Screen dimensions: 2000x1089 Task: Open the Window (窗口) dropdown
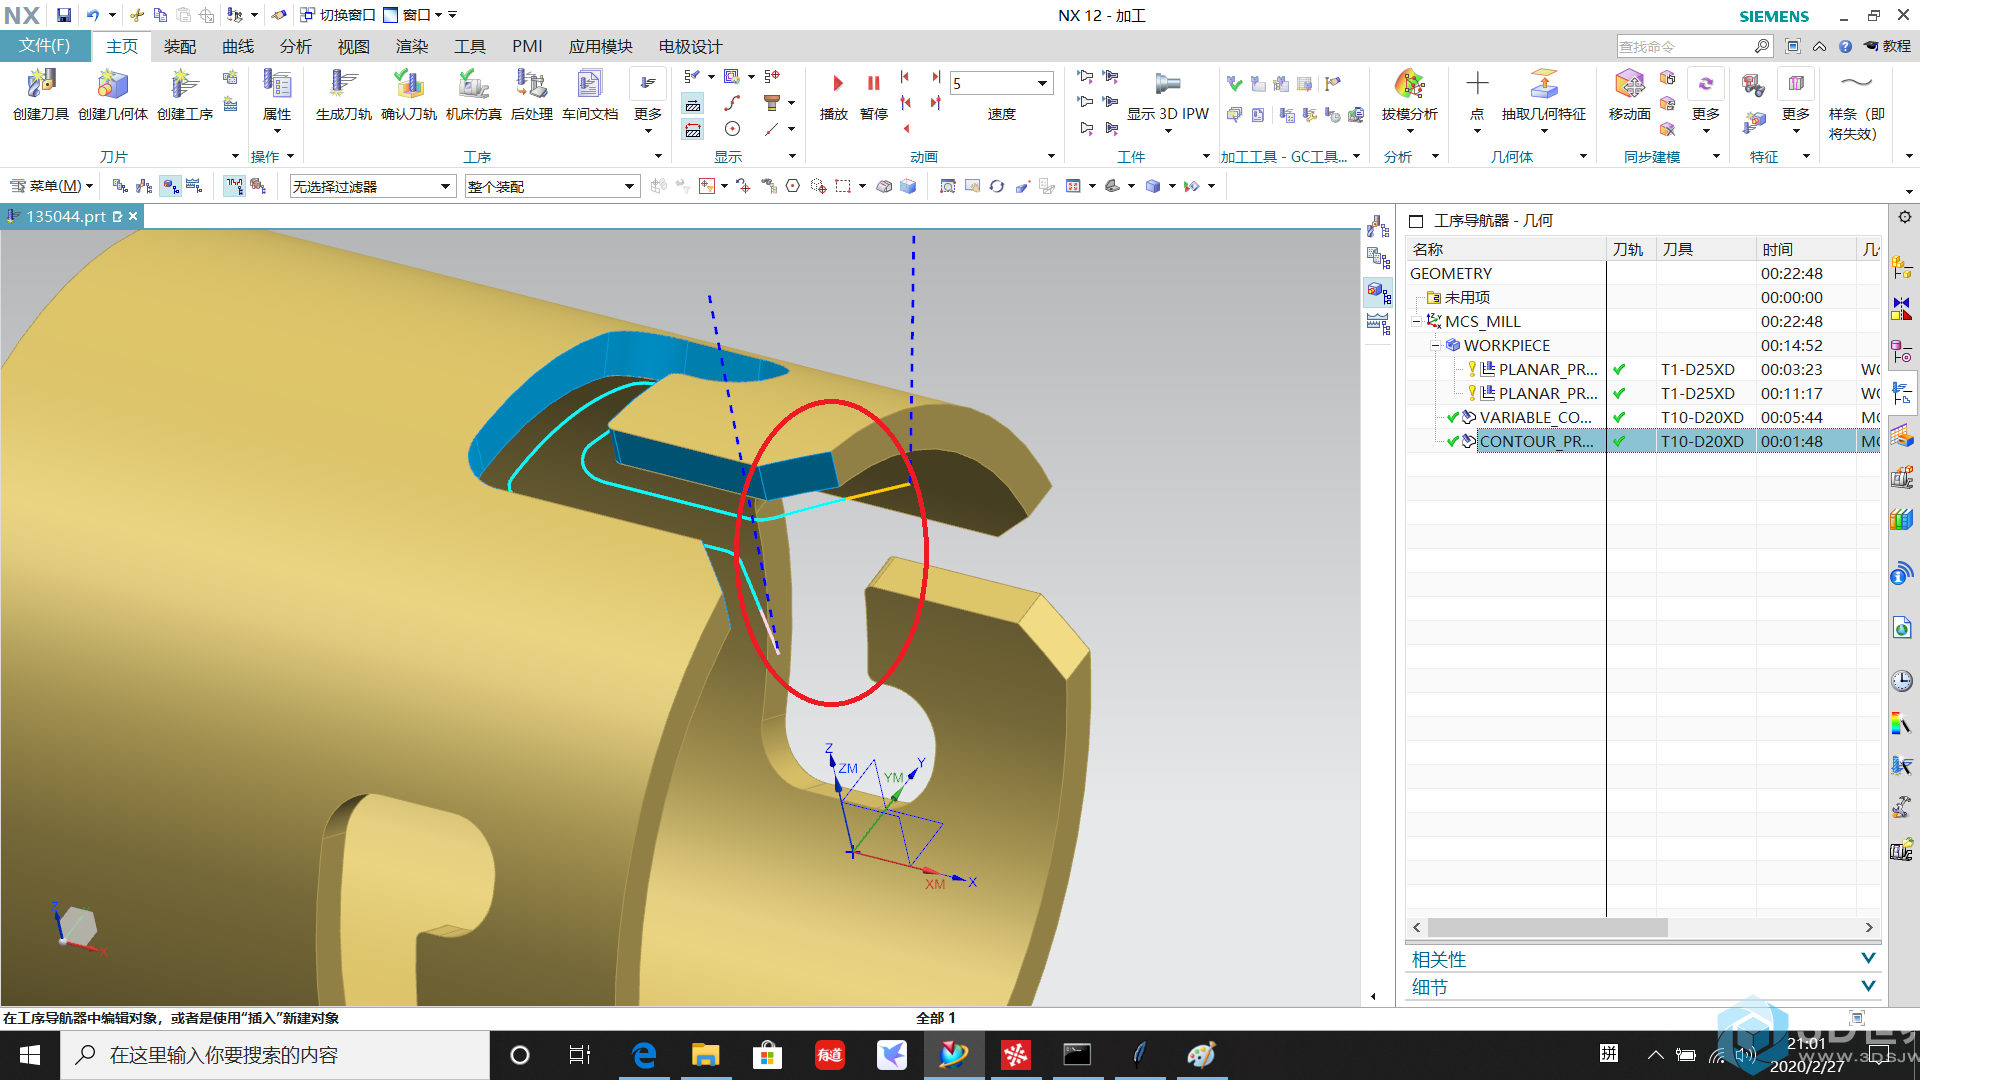(414, 15)
